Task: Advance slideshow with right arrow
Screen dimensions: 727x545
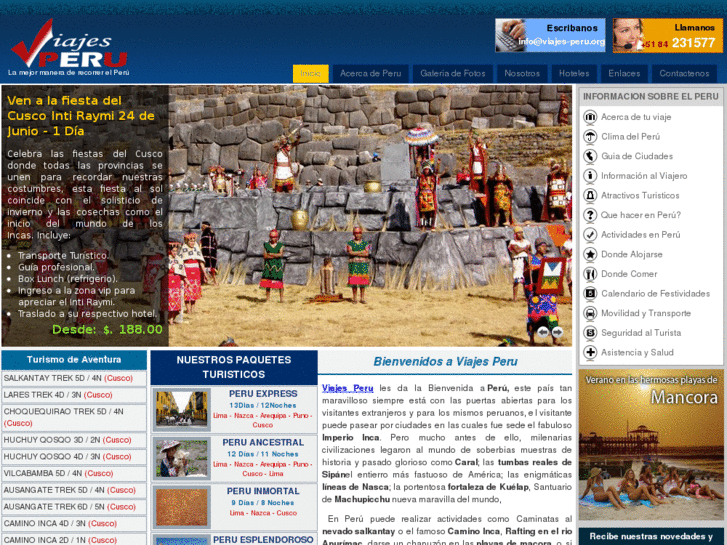Action: [557, 332]
